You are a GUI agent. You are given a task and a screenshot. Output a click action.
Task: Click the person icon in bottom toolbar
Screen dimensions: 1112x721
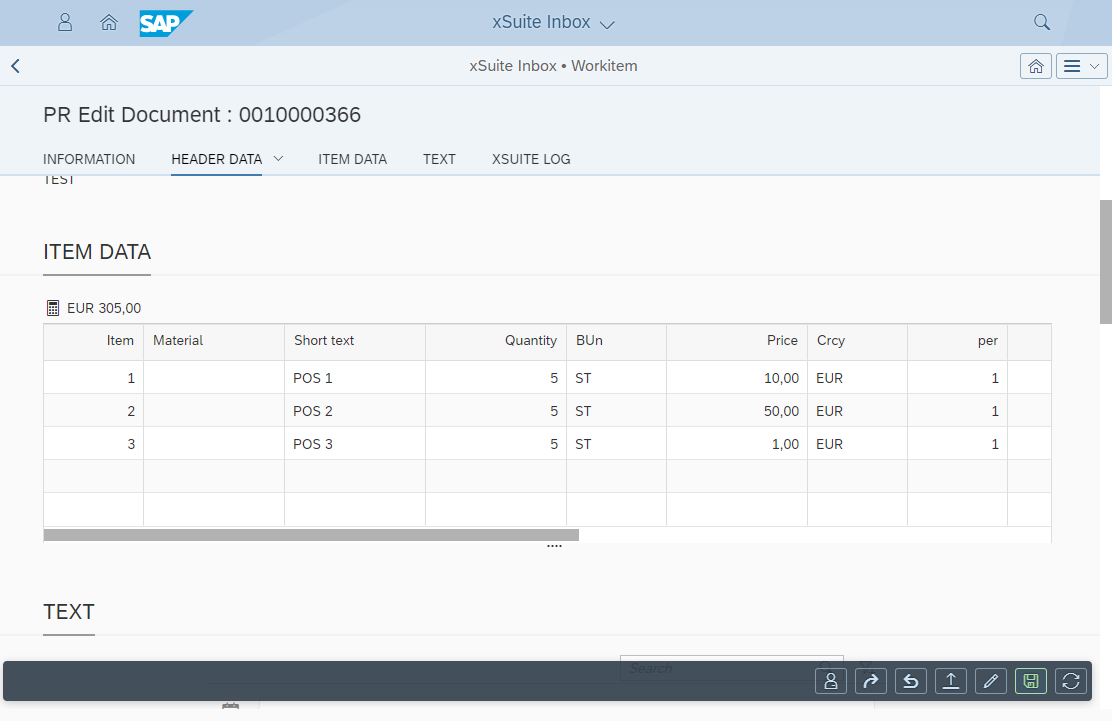point(831,681)
